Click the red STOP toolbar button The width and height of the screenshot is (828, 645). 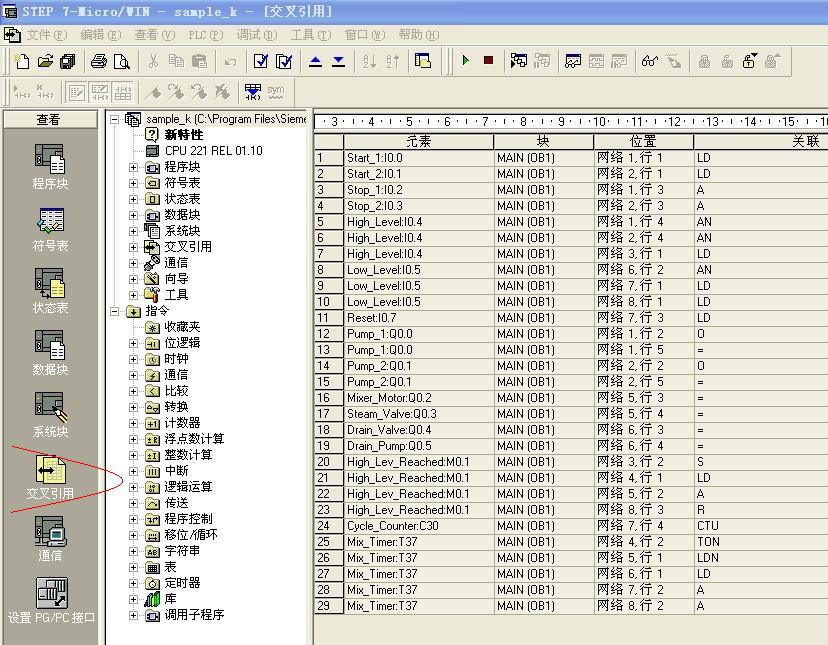click(488, 61)
